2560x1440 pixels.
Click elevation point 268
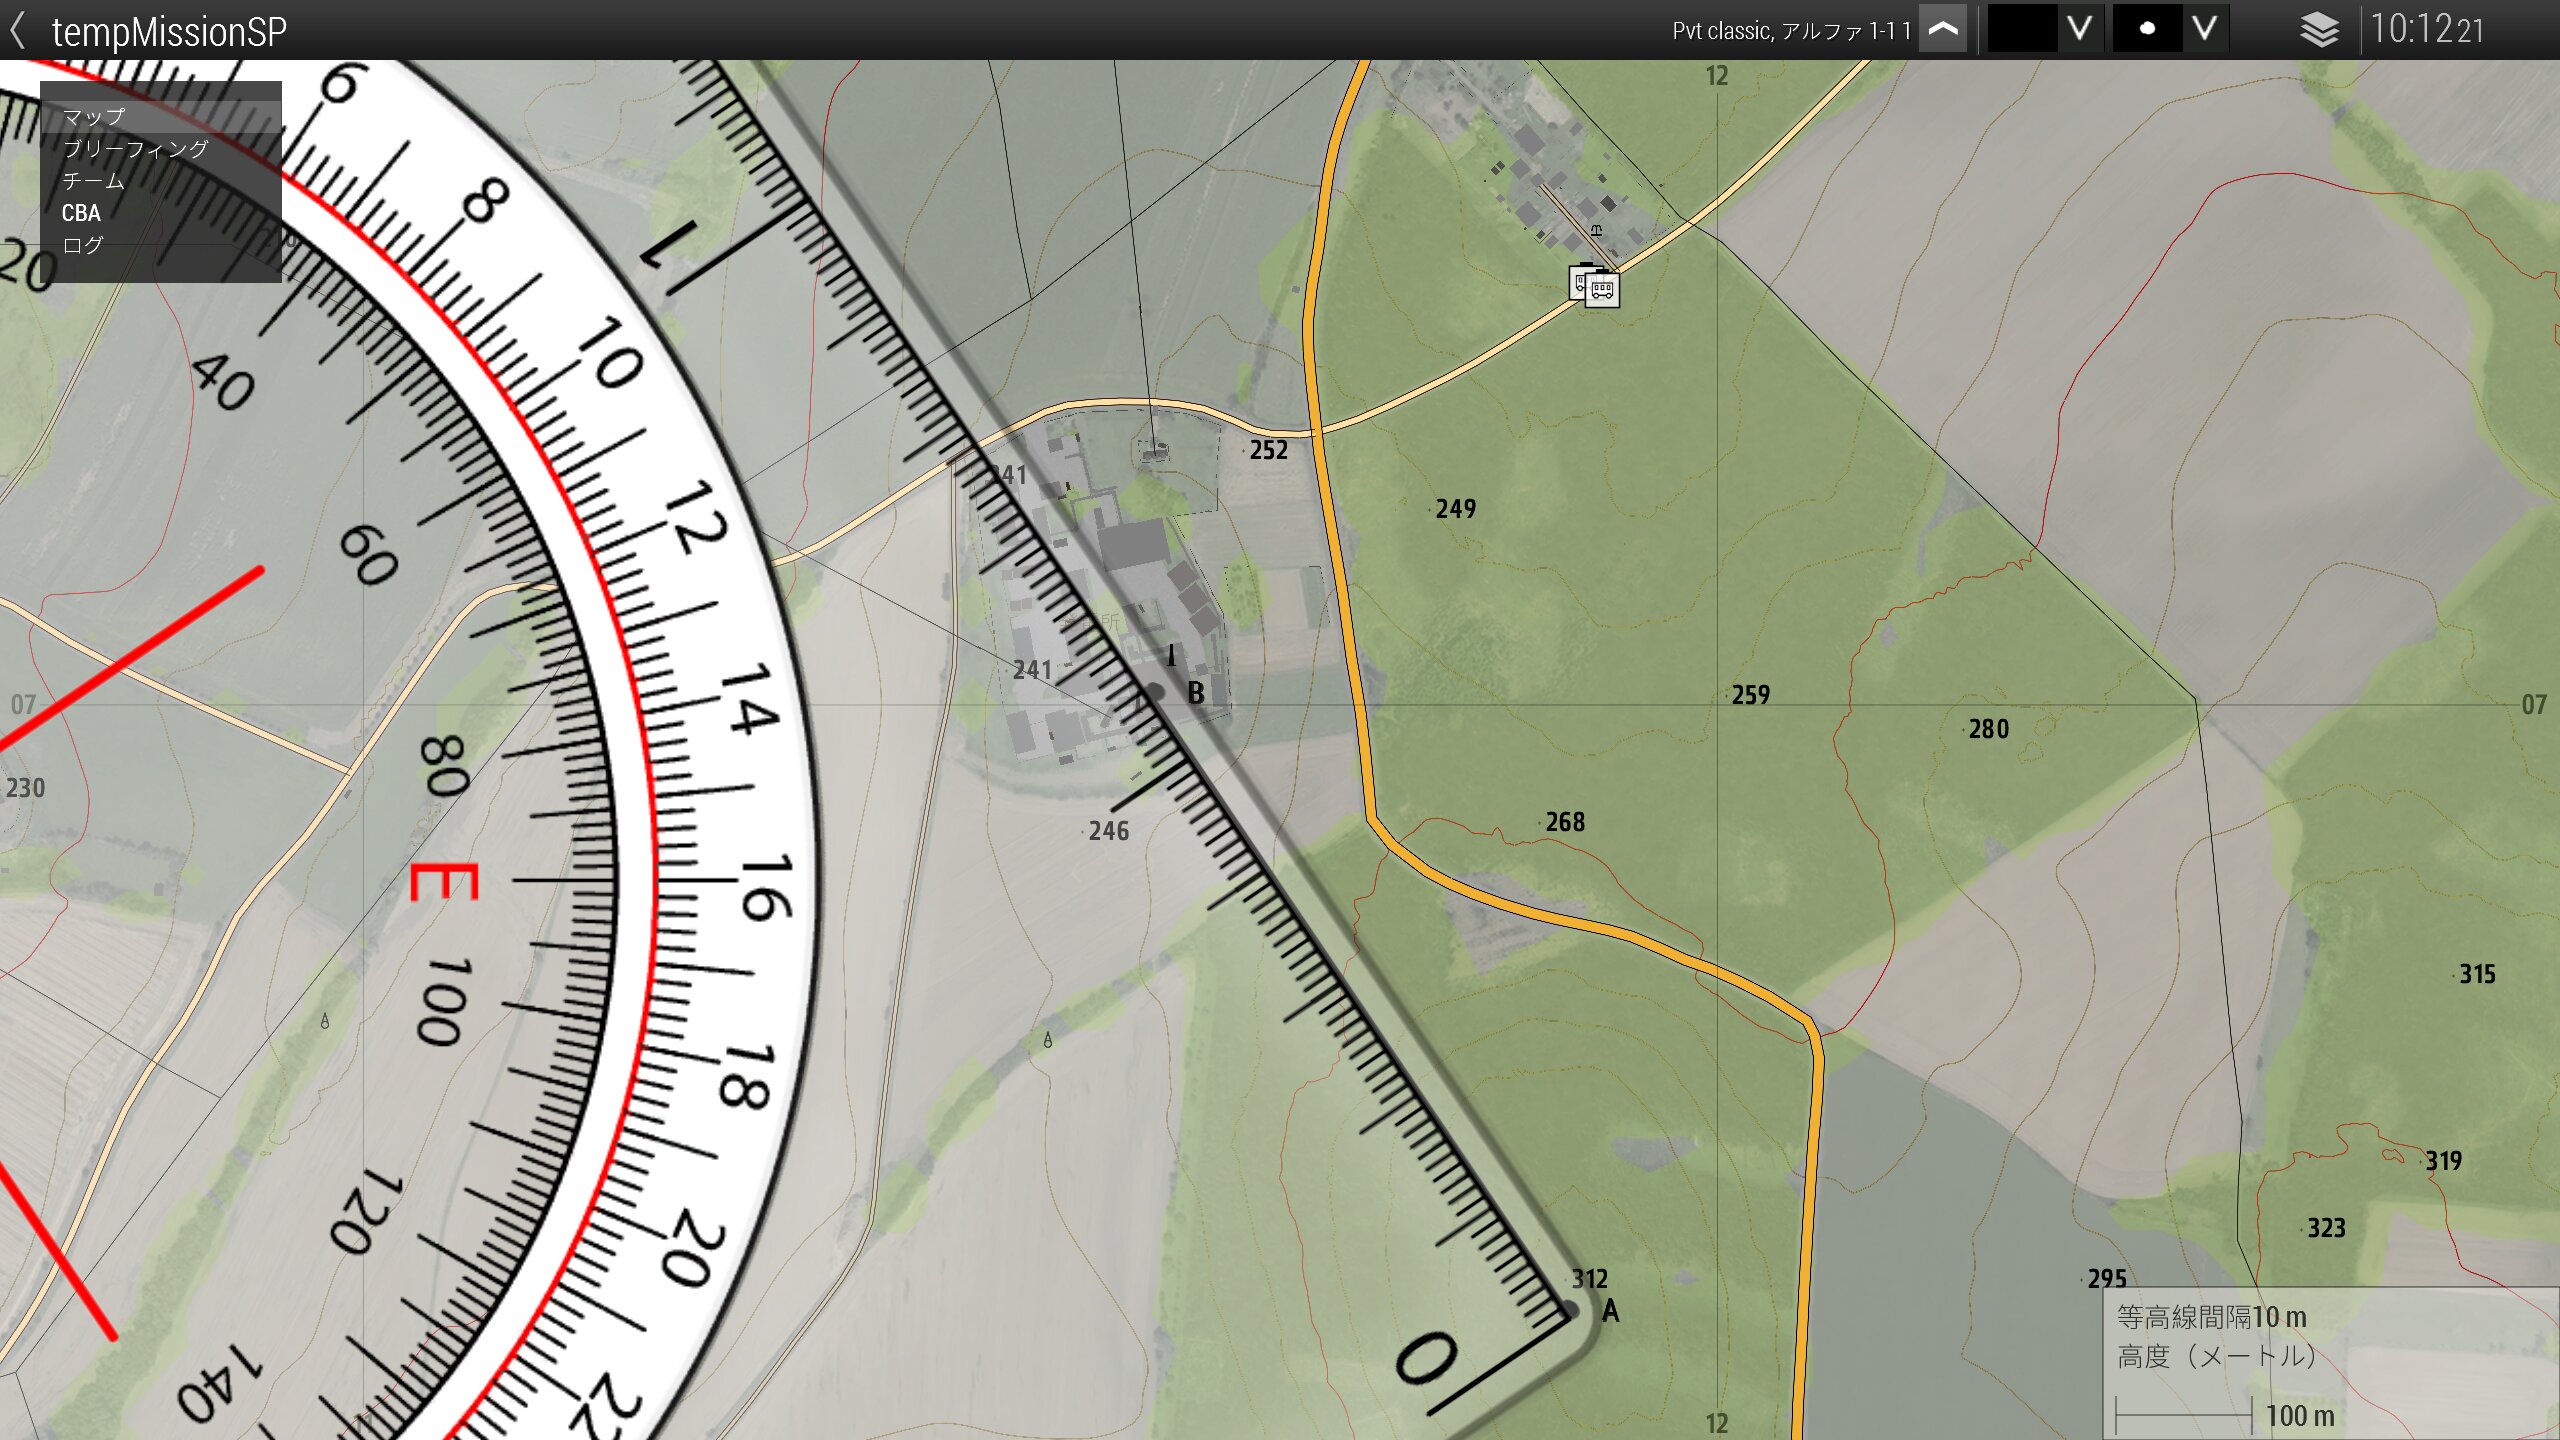point(1564,822)
